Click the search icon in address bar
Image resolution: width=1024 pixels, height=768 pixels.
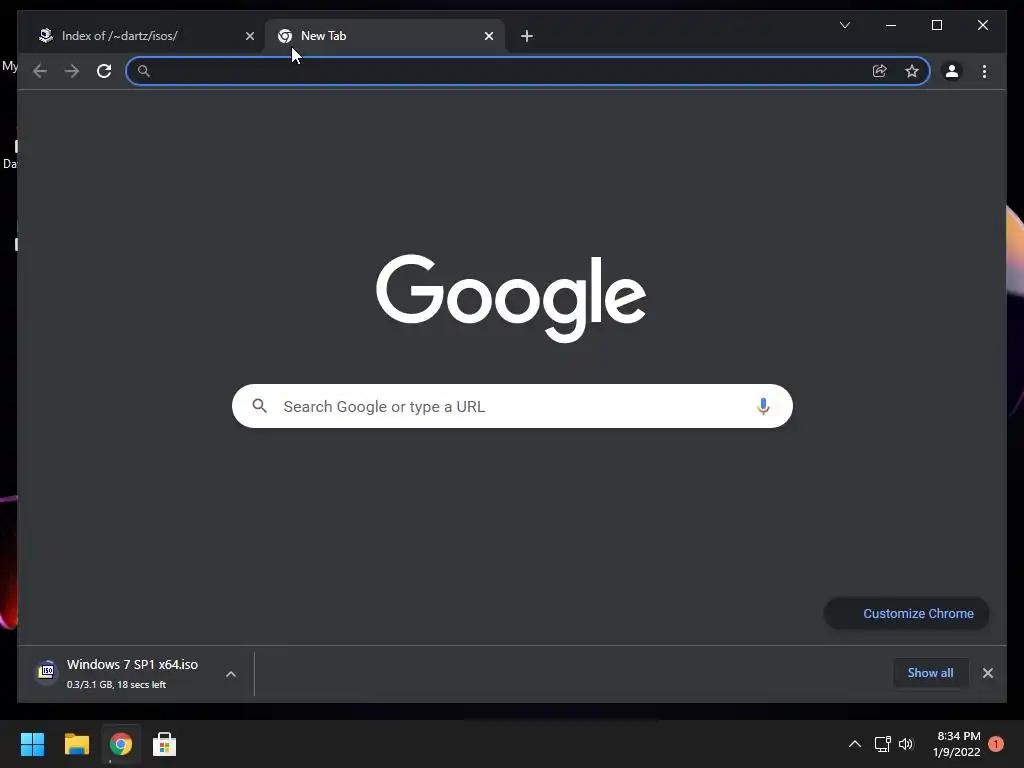pos(144,71)
